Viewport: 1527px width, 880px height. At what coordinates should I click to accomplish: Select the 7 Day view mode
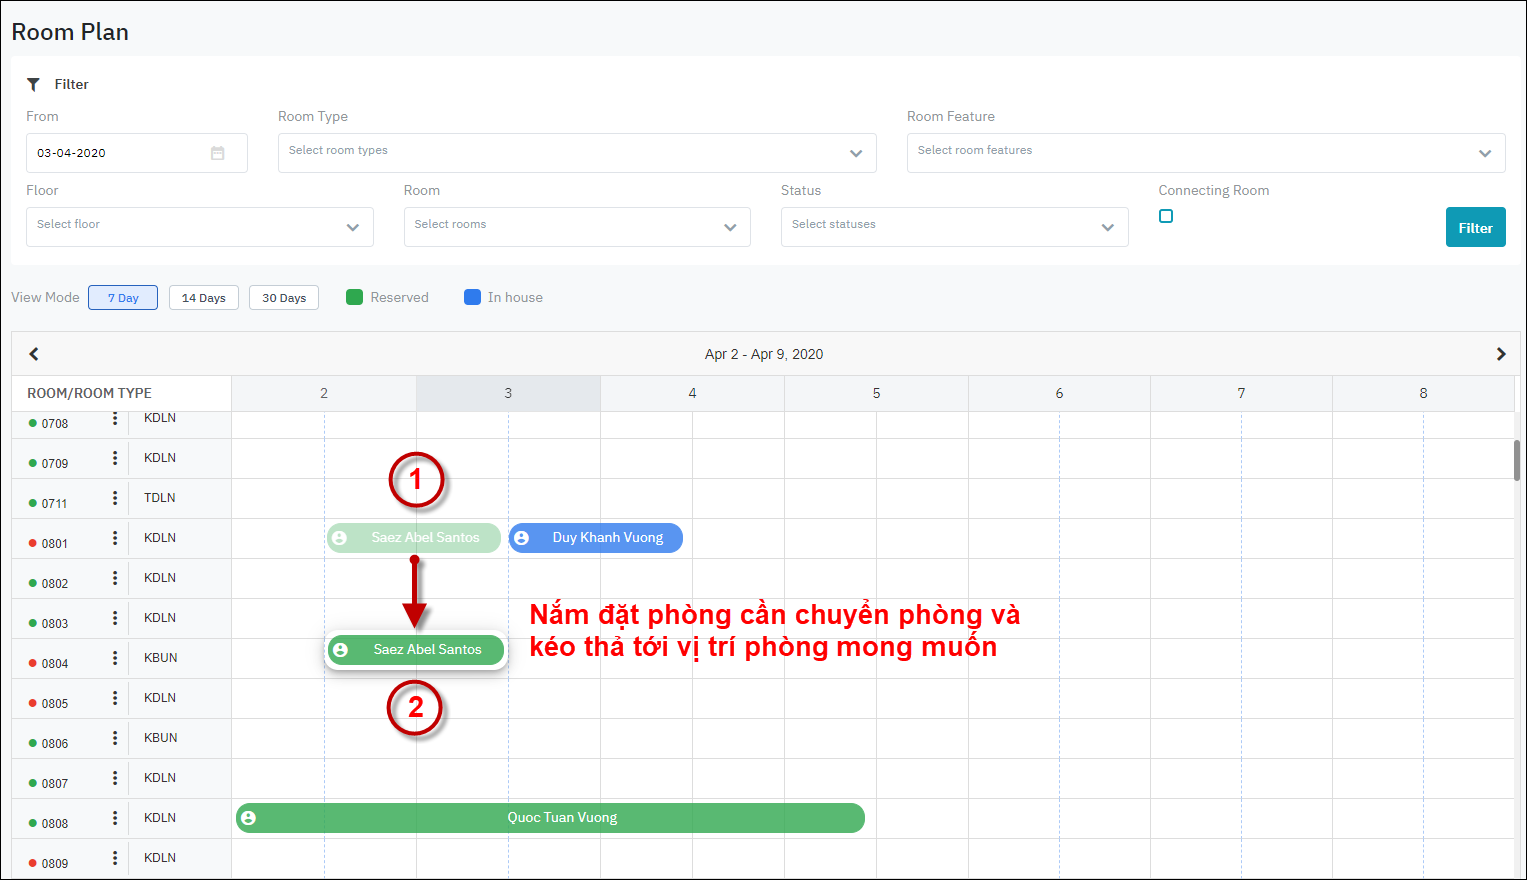(123, 298)
